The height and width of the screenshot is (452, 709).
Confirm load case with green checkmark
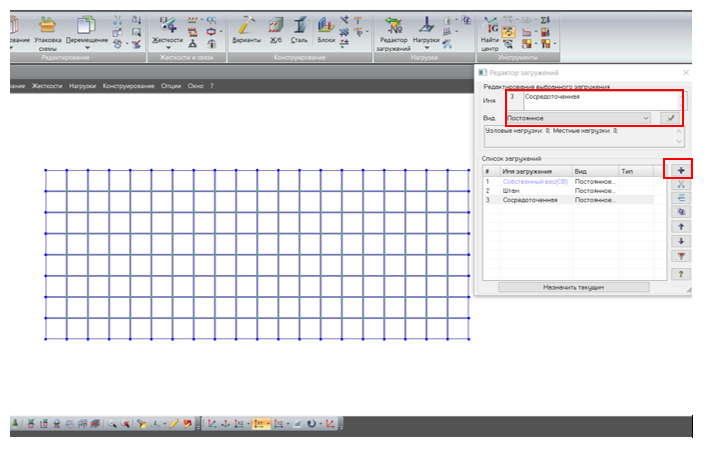coord(670,118)
